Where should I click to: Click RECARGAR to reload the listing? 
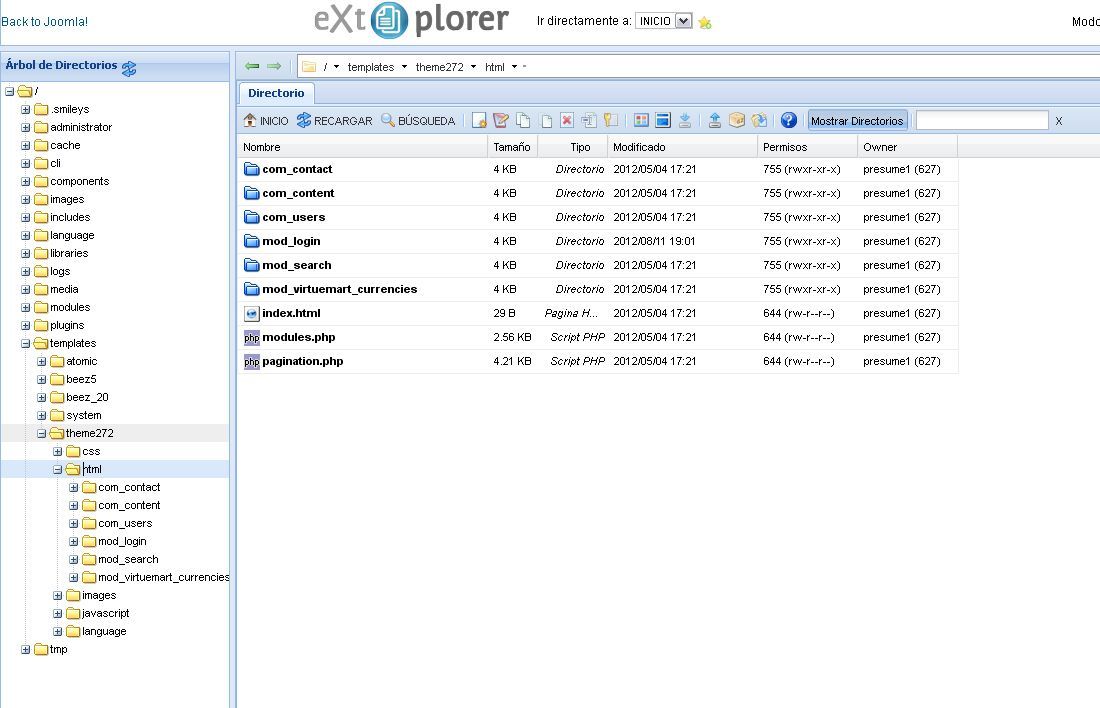(x=335, y=121)
